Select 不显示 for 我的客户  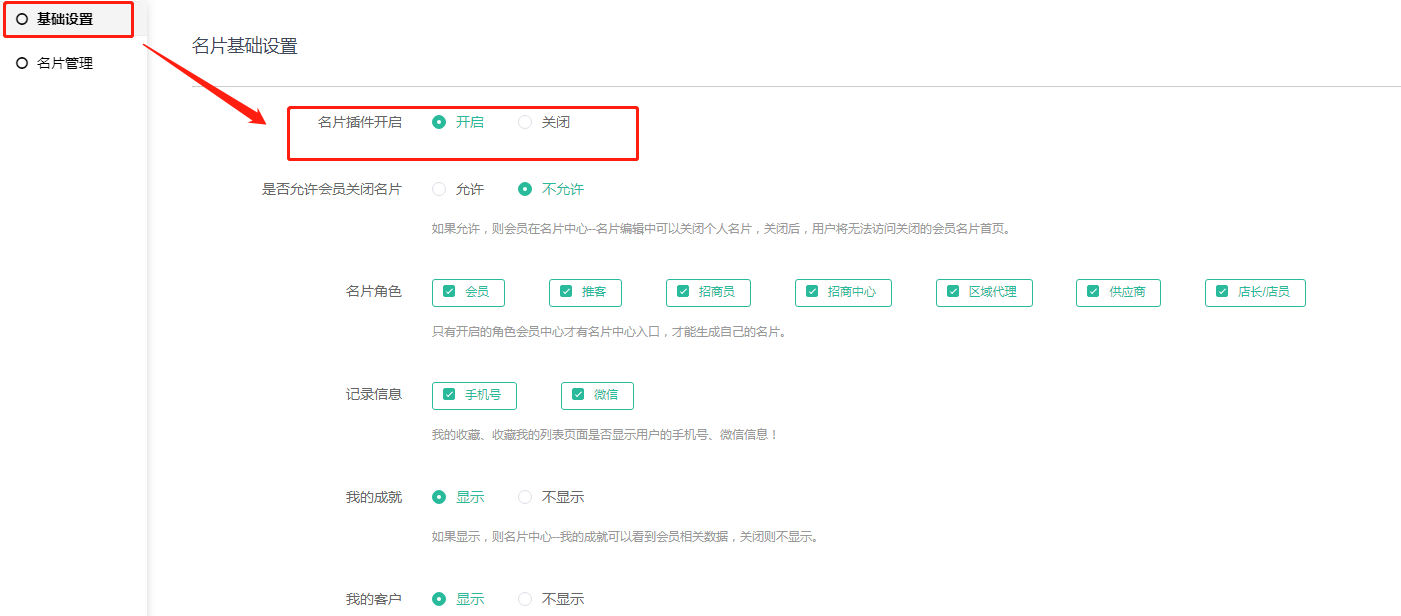point(525,599)
